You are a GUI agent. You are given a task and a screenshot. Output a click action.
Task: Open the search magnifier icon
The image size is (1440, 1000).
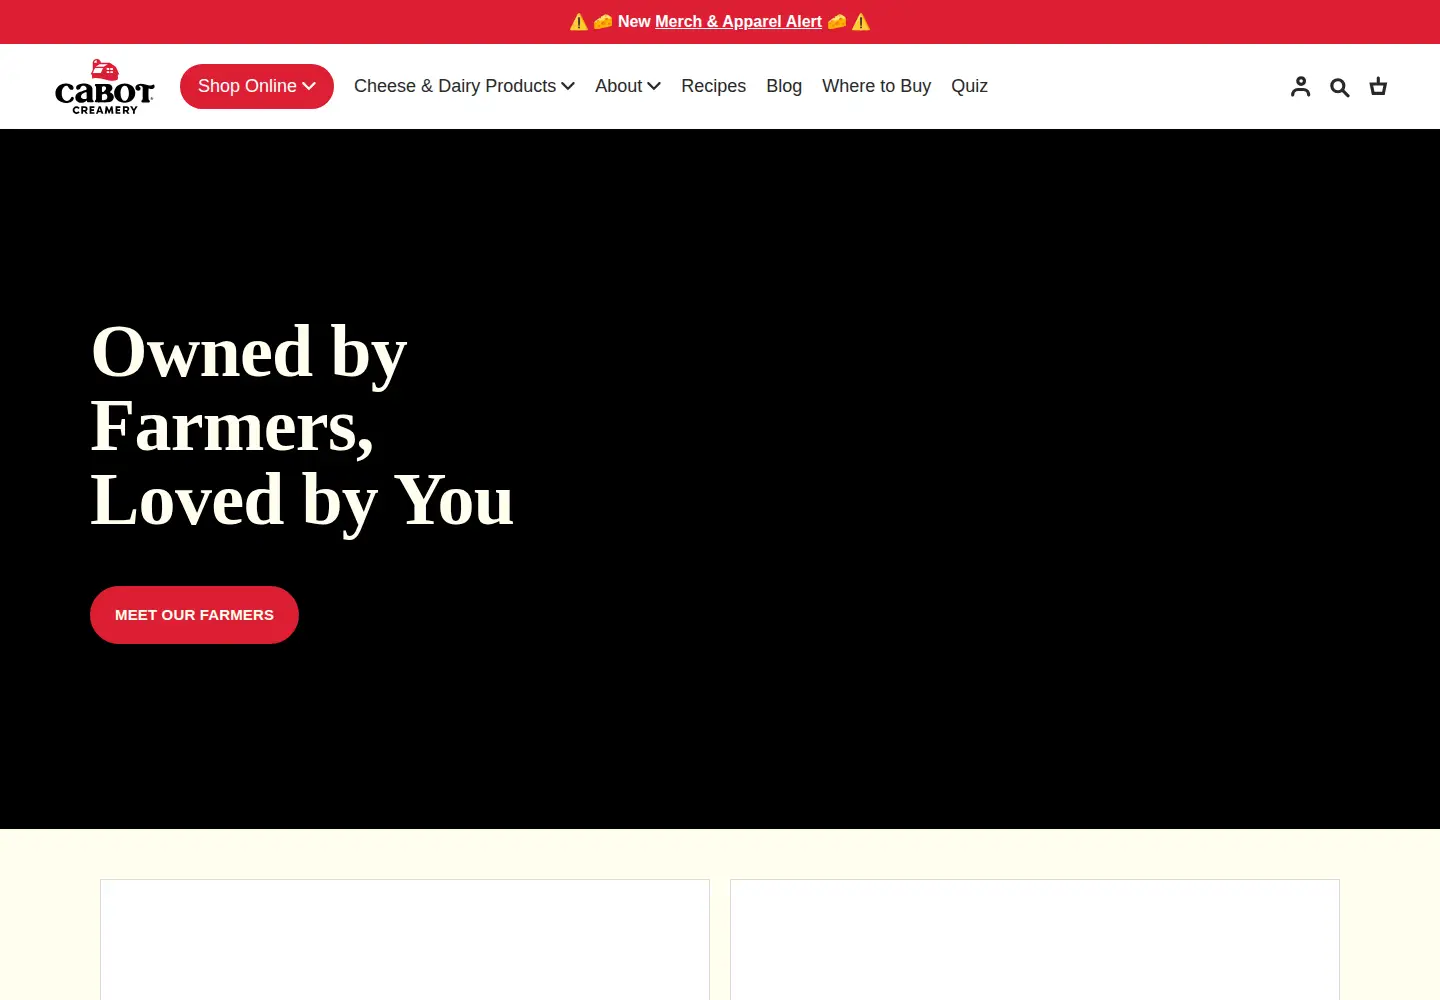point(1340,87)
